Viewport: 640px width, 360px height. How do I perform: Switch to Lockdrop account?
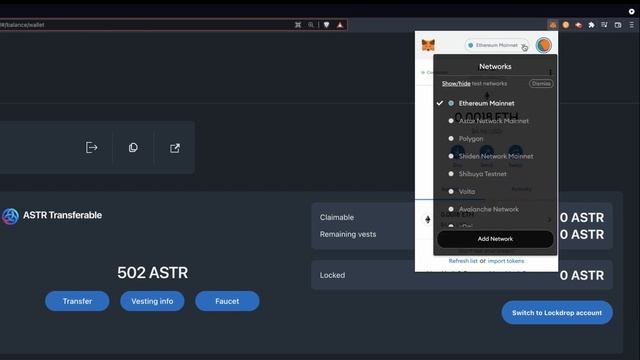click(x=557, y=313)
